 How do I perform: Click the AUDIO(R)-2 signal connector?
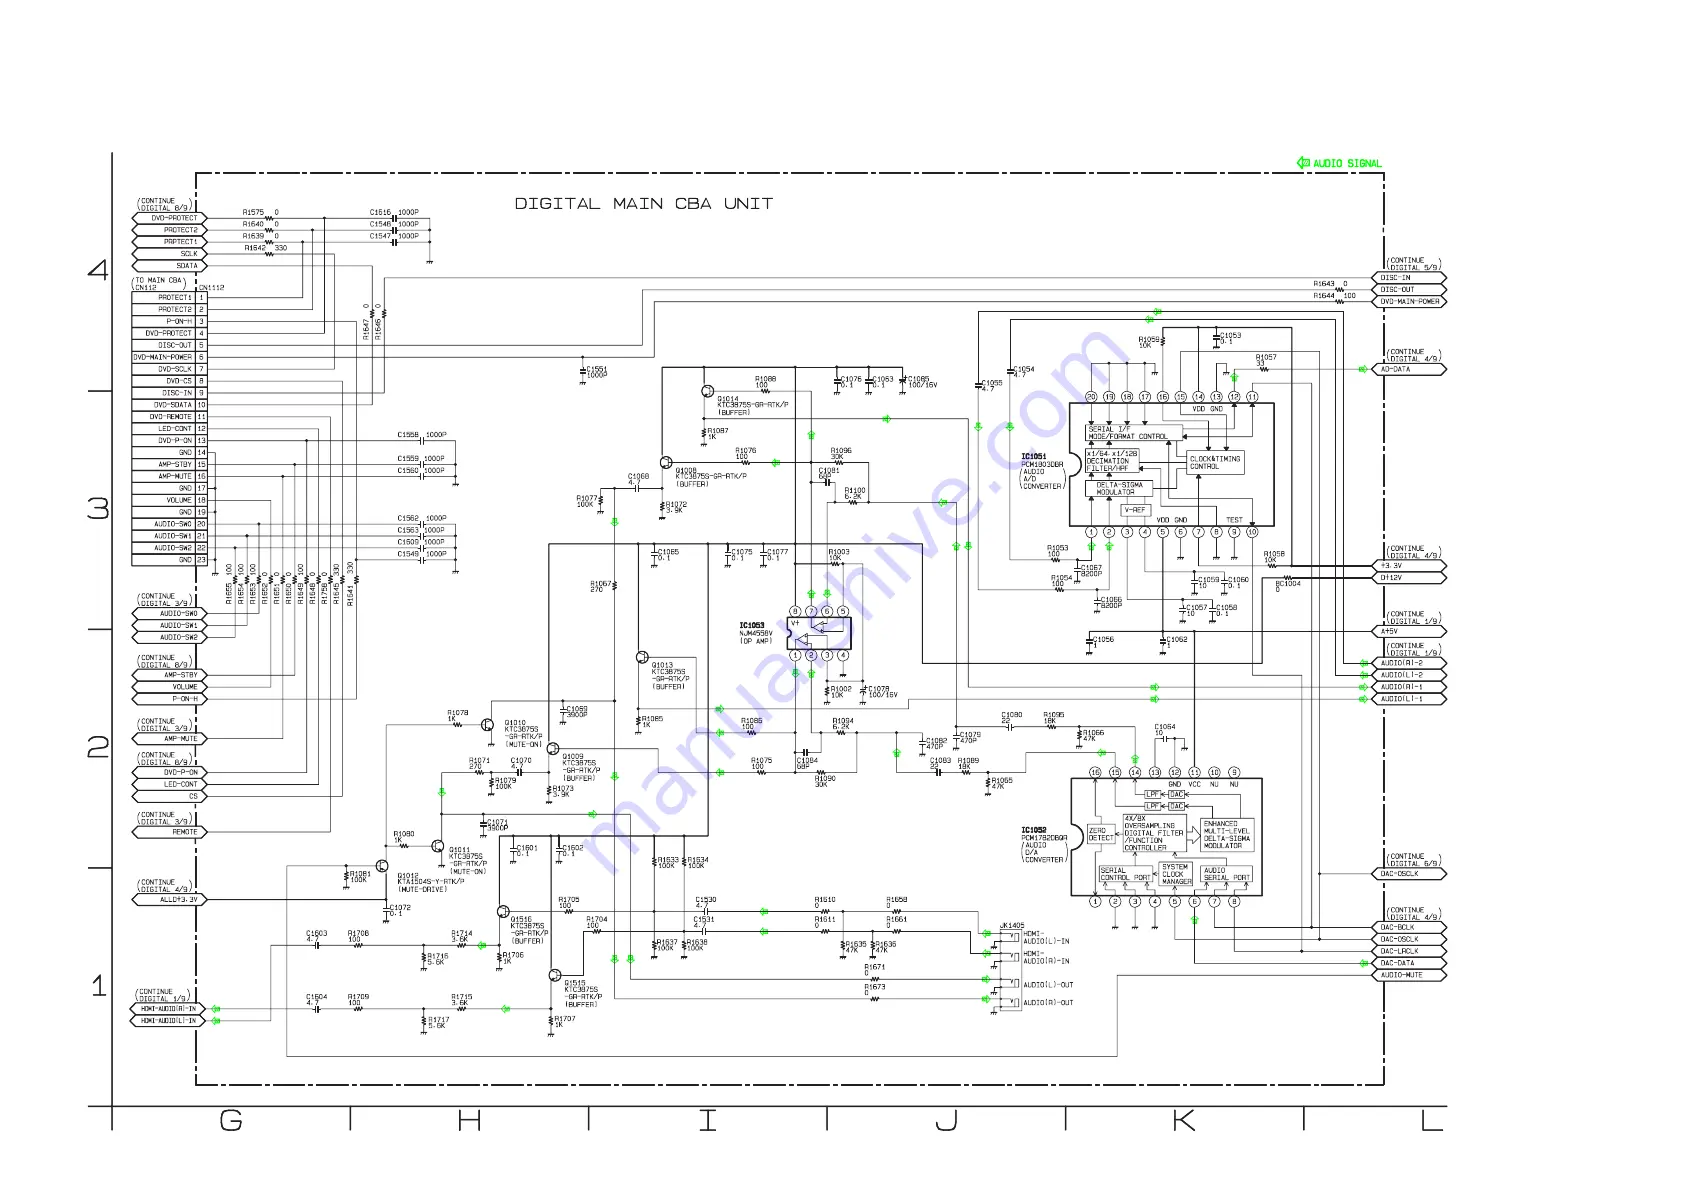click(x=1408, y=663)
